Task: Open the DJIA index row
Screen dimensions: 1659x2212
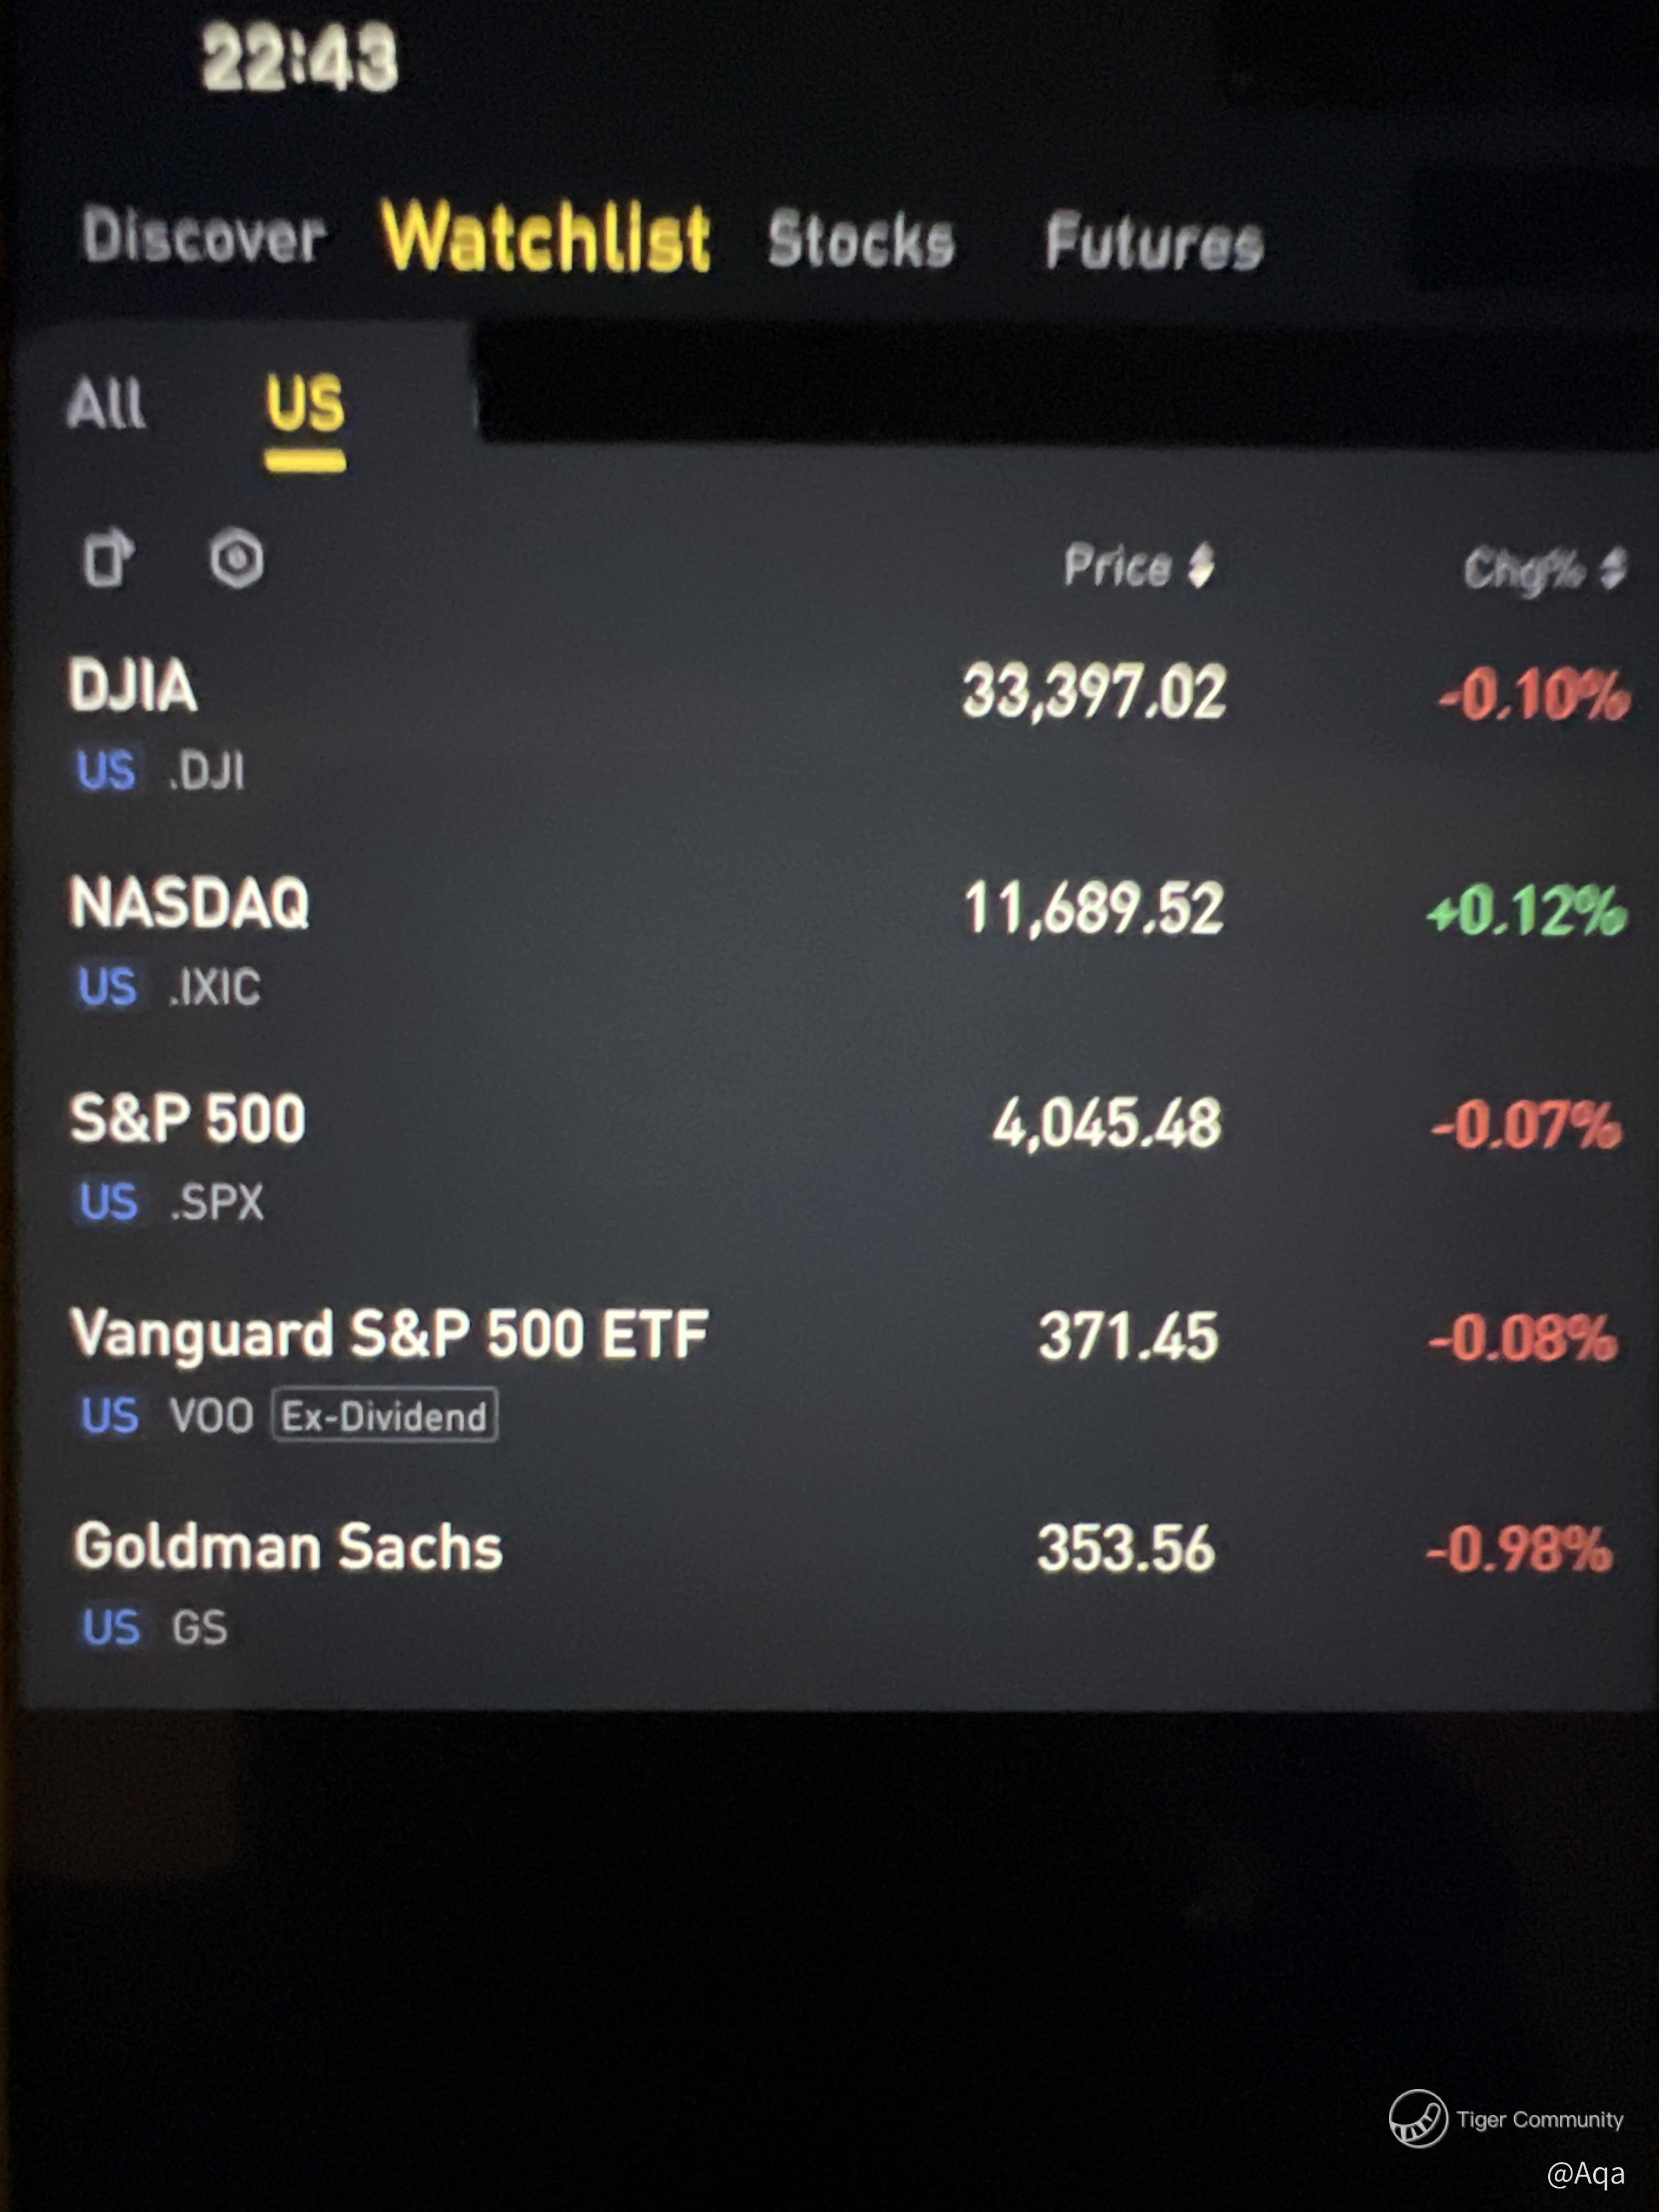Action: [x=133, y=687]
